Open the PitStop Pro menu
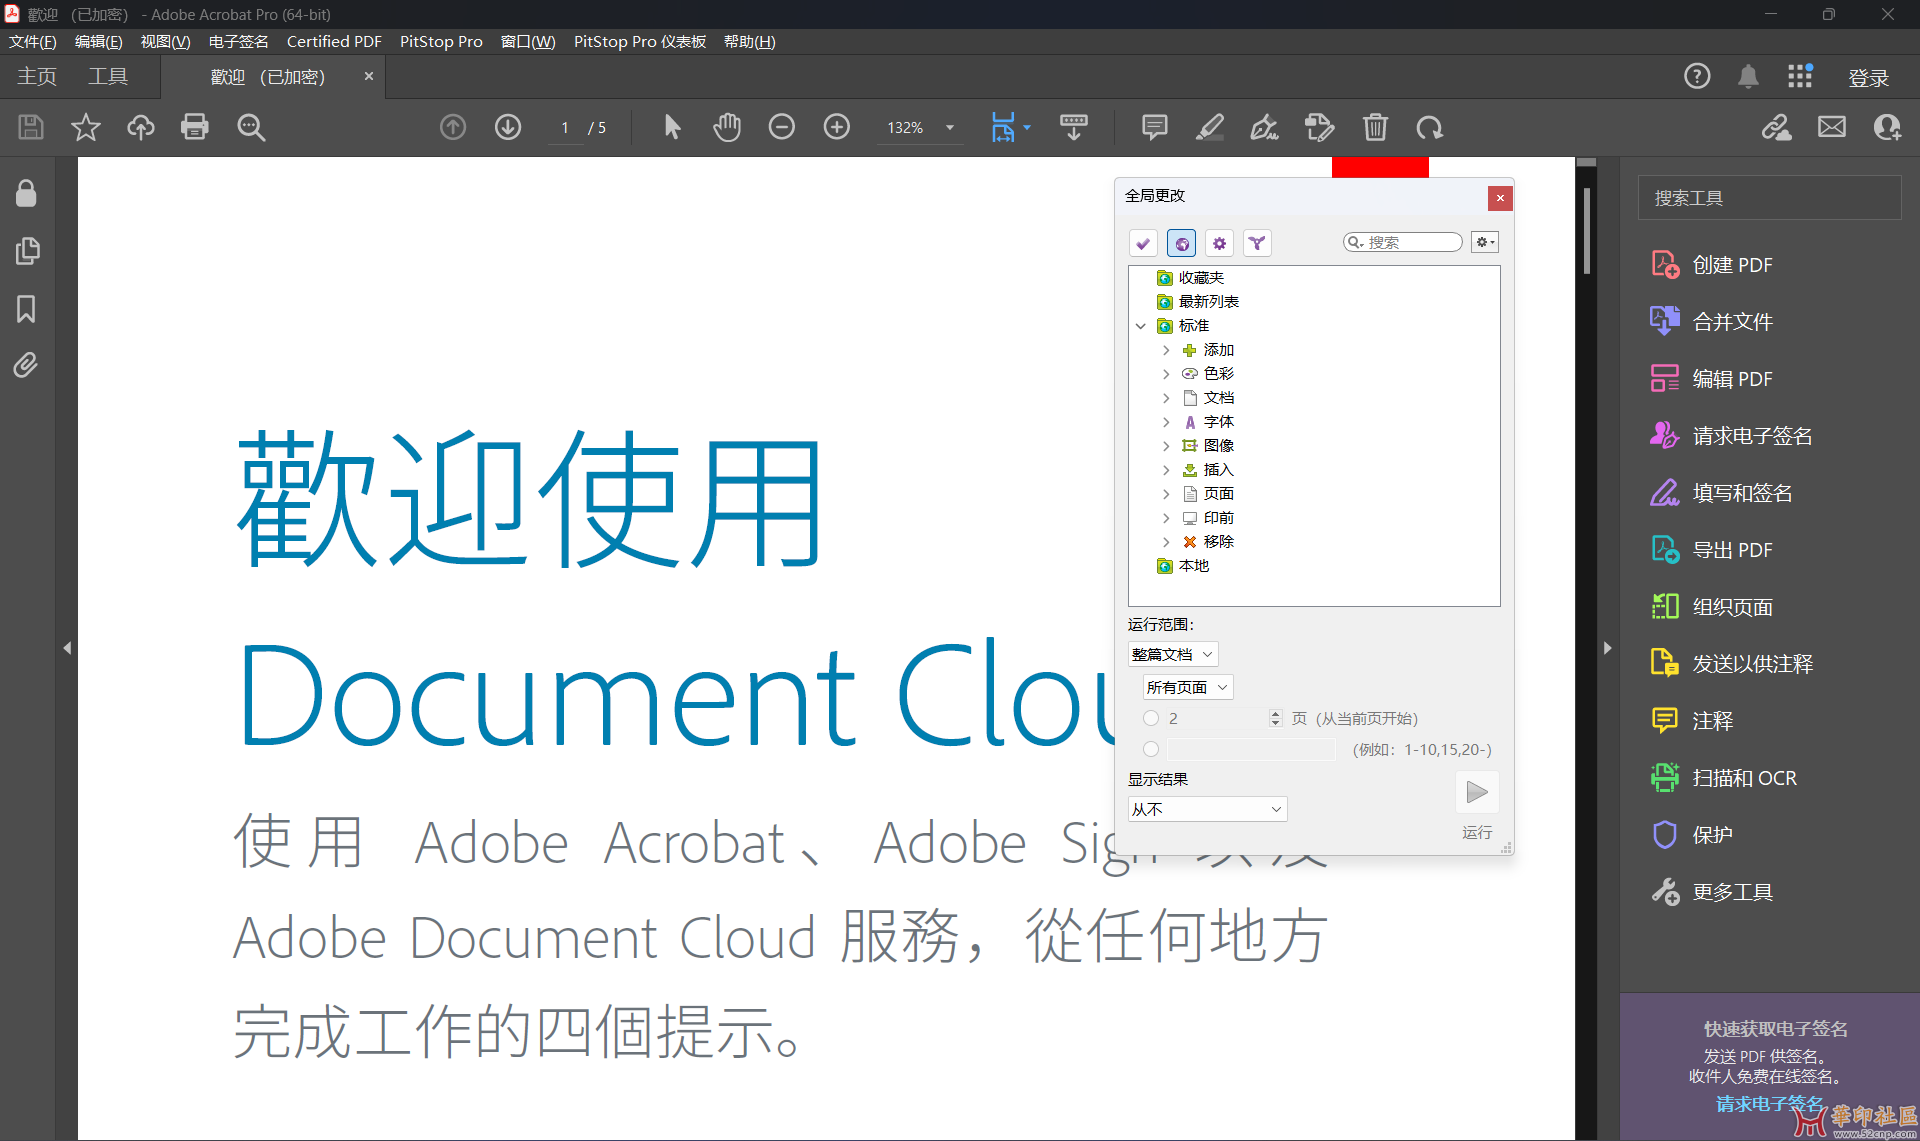Viewport: 1920px width, 1141px height. point(441,41)
